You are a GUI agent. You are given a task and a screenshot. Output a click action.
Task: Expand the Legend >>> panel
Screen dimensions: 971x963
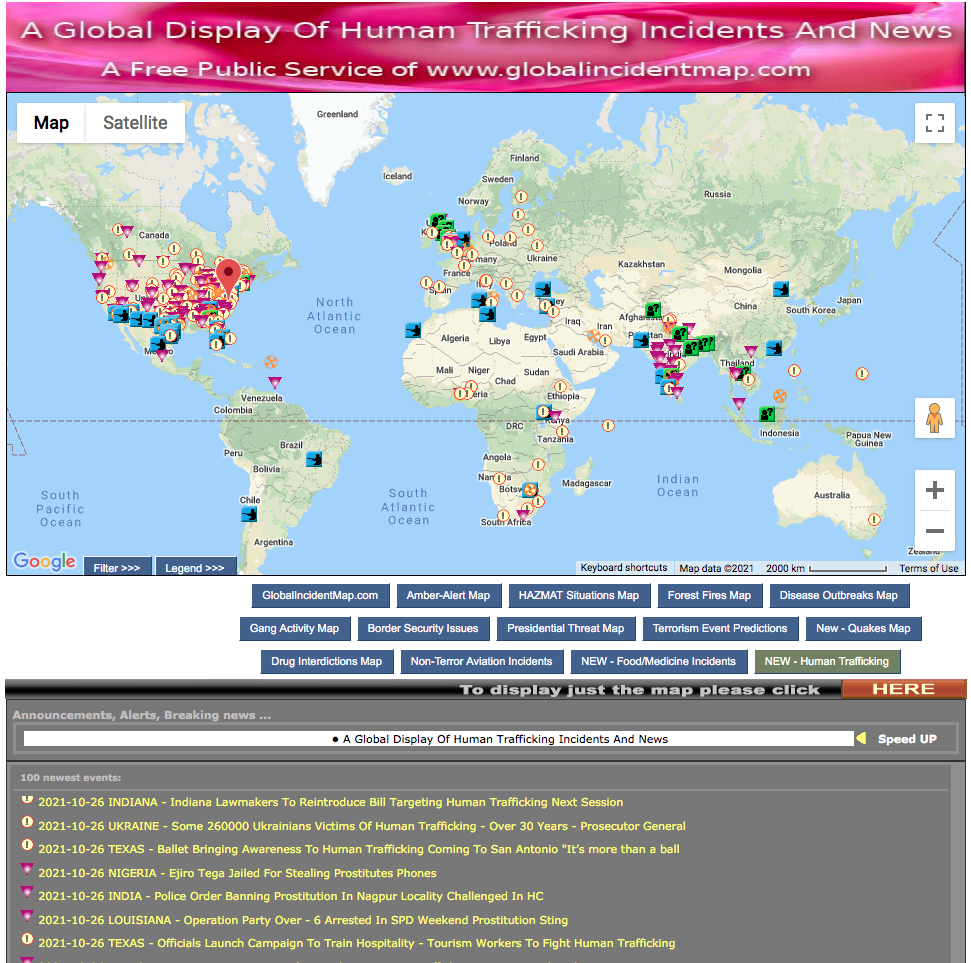click(194, 567)
